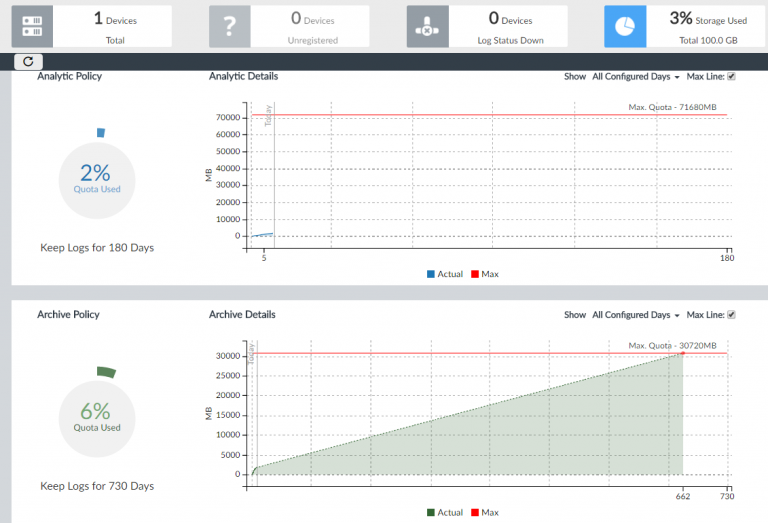Click the red Max legend square in Archive chart
The width and height of the screenshot is (768, 523).
coord(475,512)
